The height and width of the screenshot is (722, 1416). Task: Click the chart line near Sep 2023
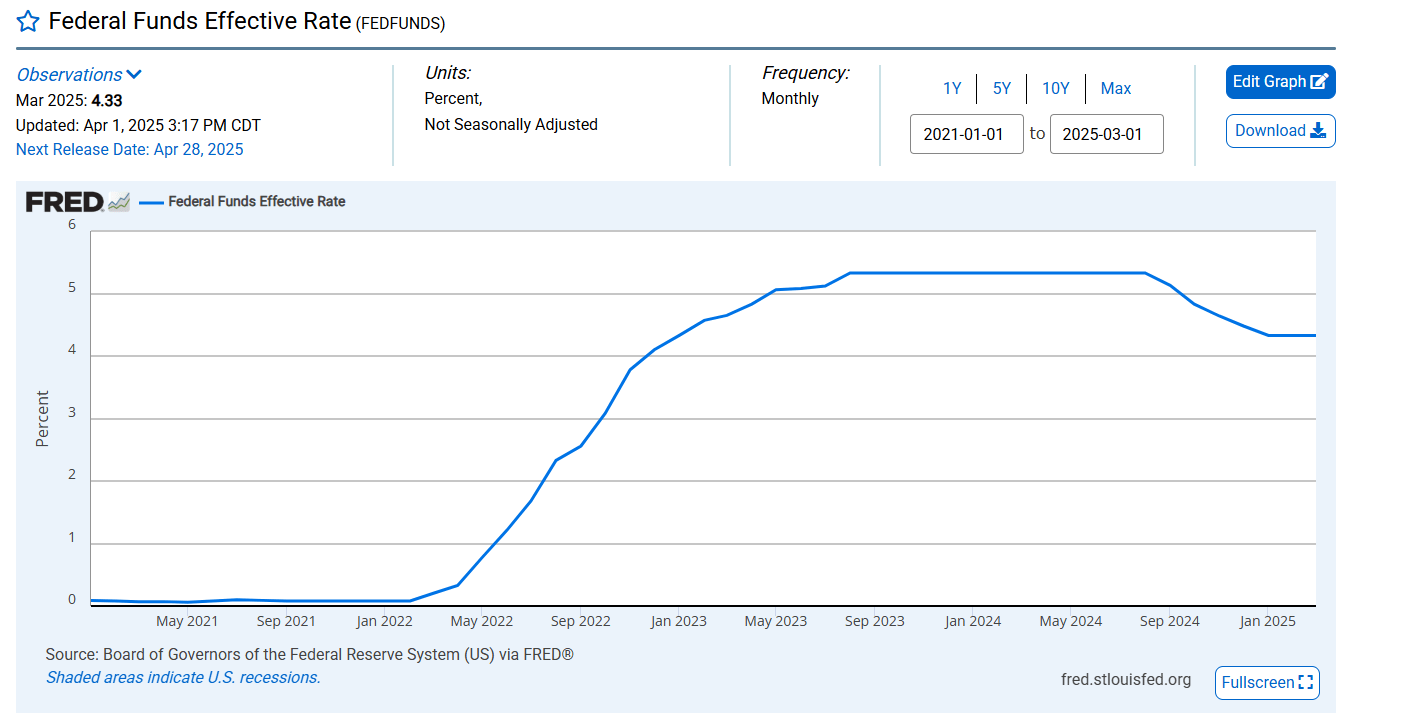875,273
